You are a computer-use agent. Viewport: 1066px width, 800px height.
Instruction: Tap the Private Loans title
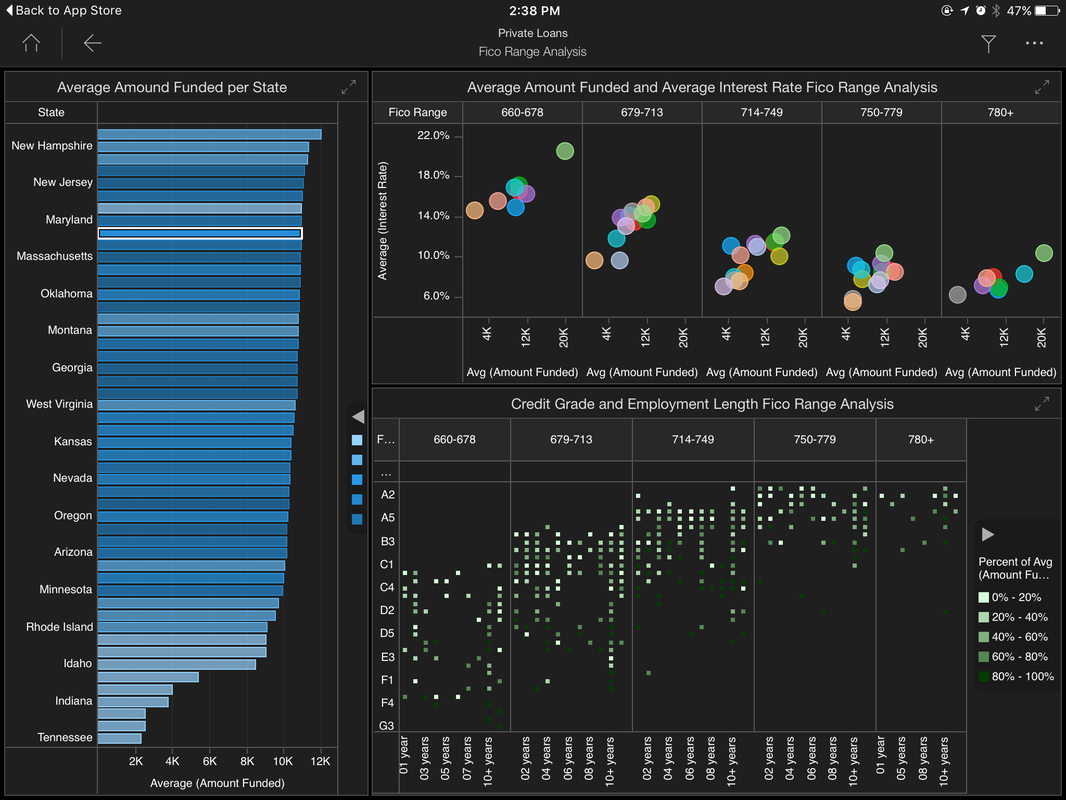click(x=532, y=33)
